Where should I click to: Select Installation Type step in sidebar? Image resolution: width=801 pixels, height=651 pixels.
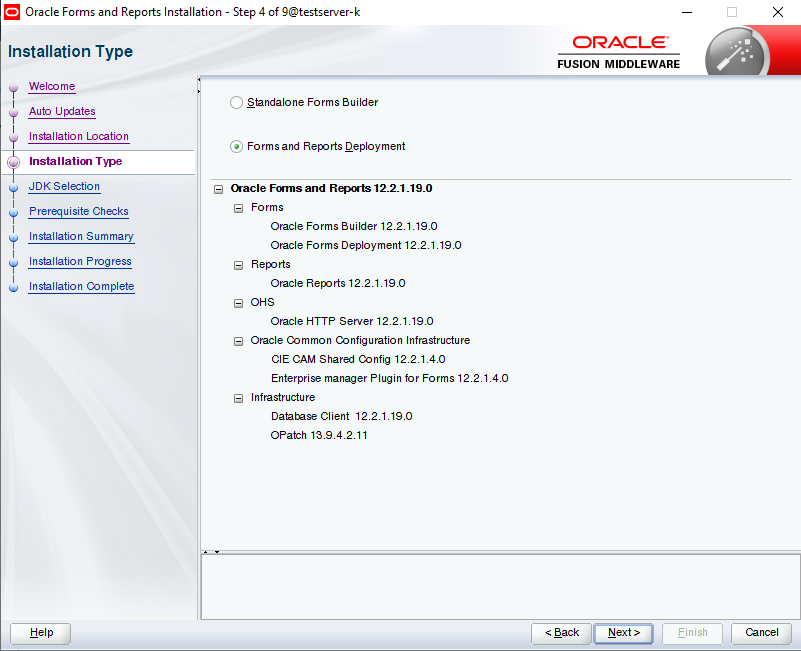click(x=76, y=161)
